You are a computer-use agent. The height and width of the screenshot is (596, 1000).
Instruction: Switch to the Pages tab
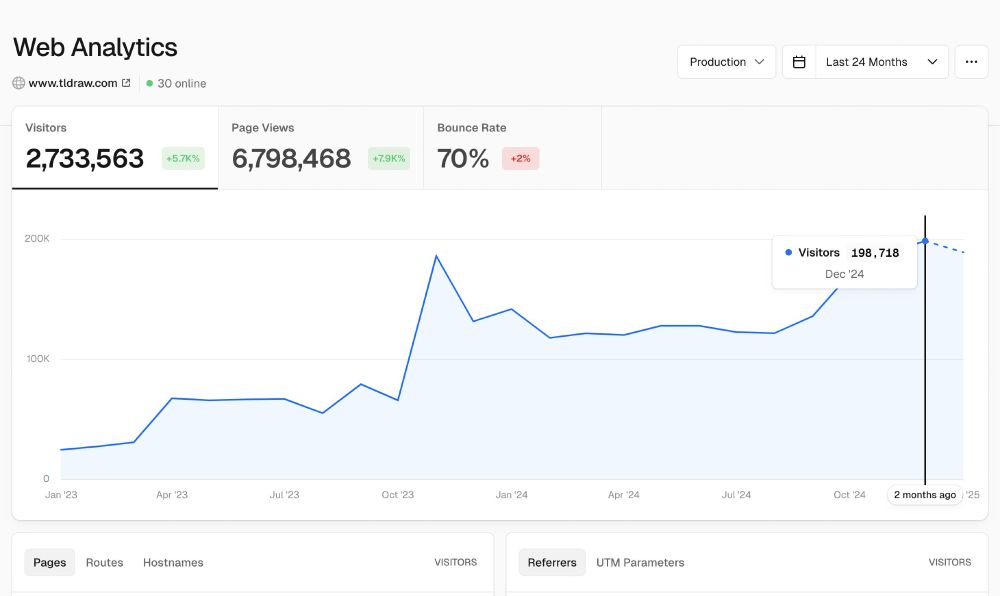coord(50,562)
